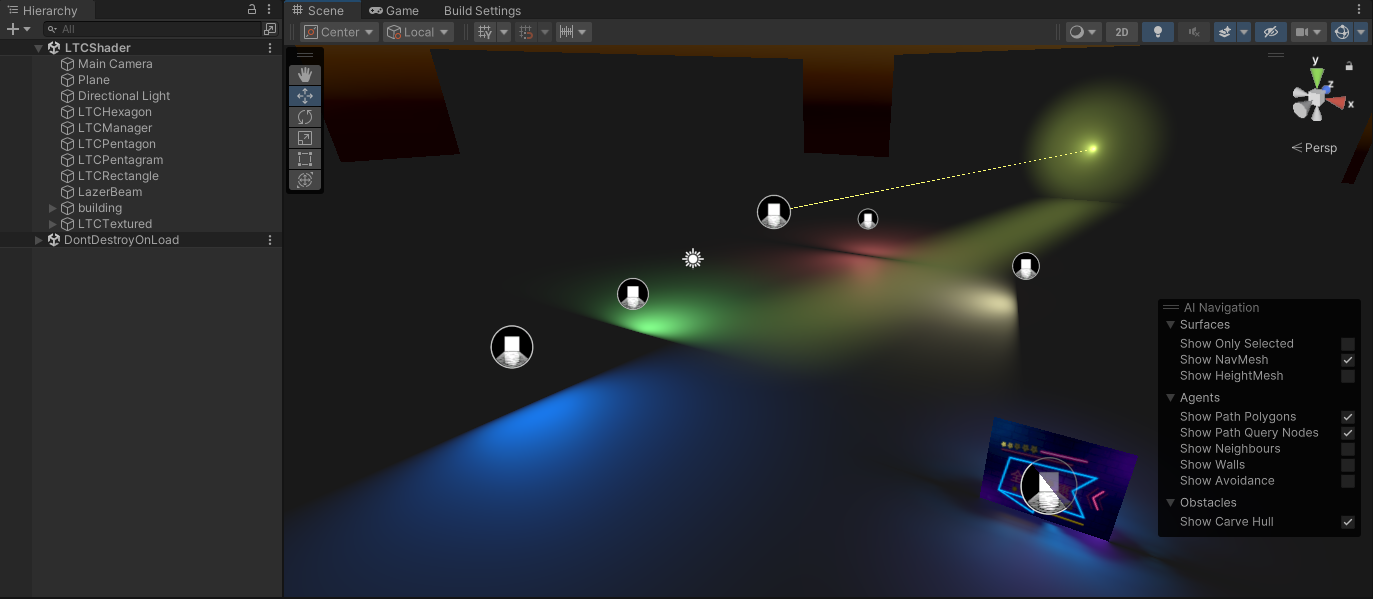Enable Show Only Selected checkbox
1373x599 pixels.
1348,344
